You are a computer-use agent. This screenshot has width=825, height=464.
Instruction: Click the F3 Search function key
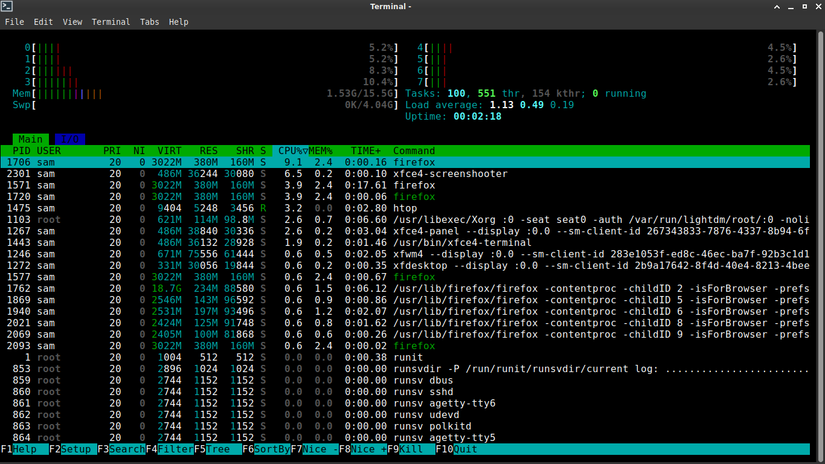[x=120, y=450]
